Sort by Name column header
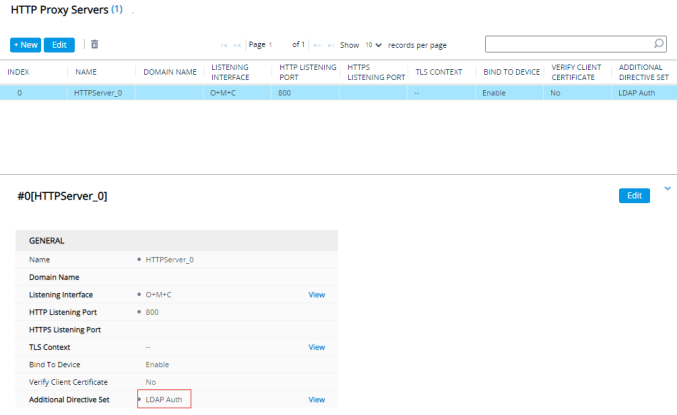 [x=85, y=72]
